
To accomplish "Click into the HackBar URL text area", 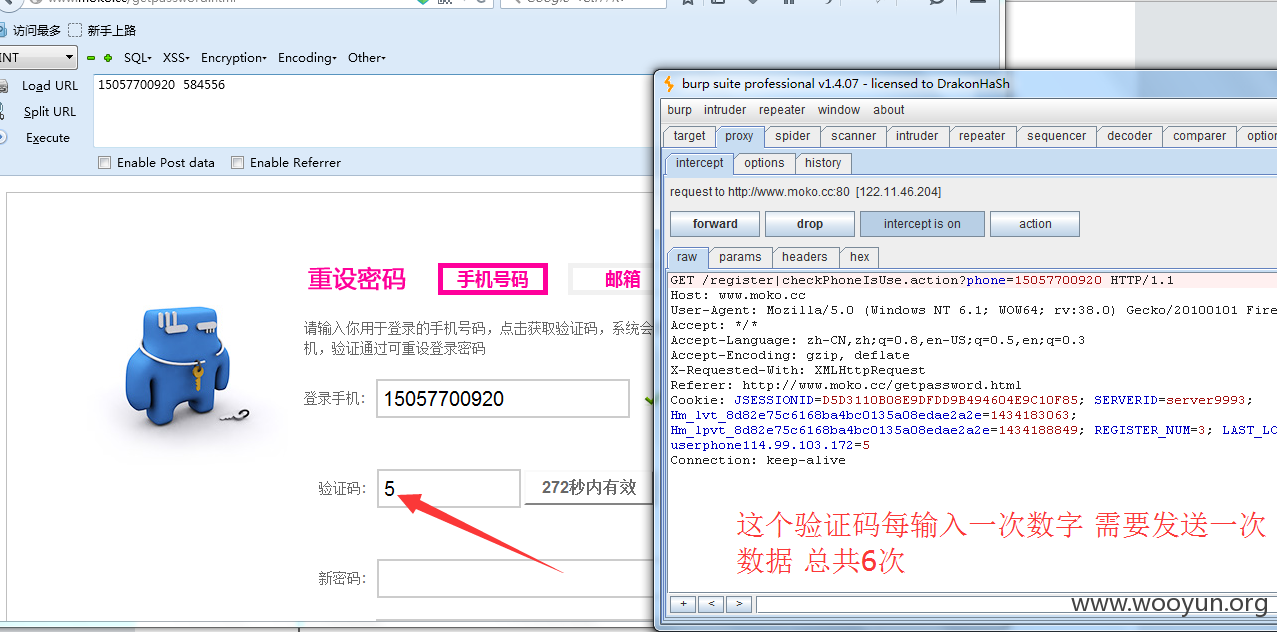I will (373, 111).
